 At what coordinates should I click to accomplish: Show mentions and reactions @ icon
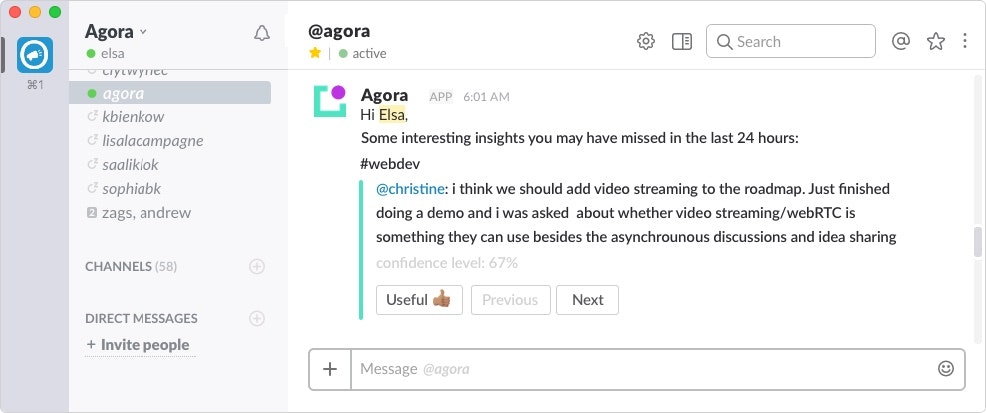pyautogui.click(x=901, y=41)
